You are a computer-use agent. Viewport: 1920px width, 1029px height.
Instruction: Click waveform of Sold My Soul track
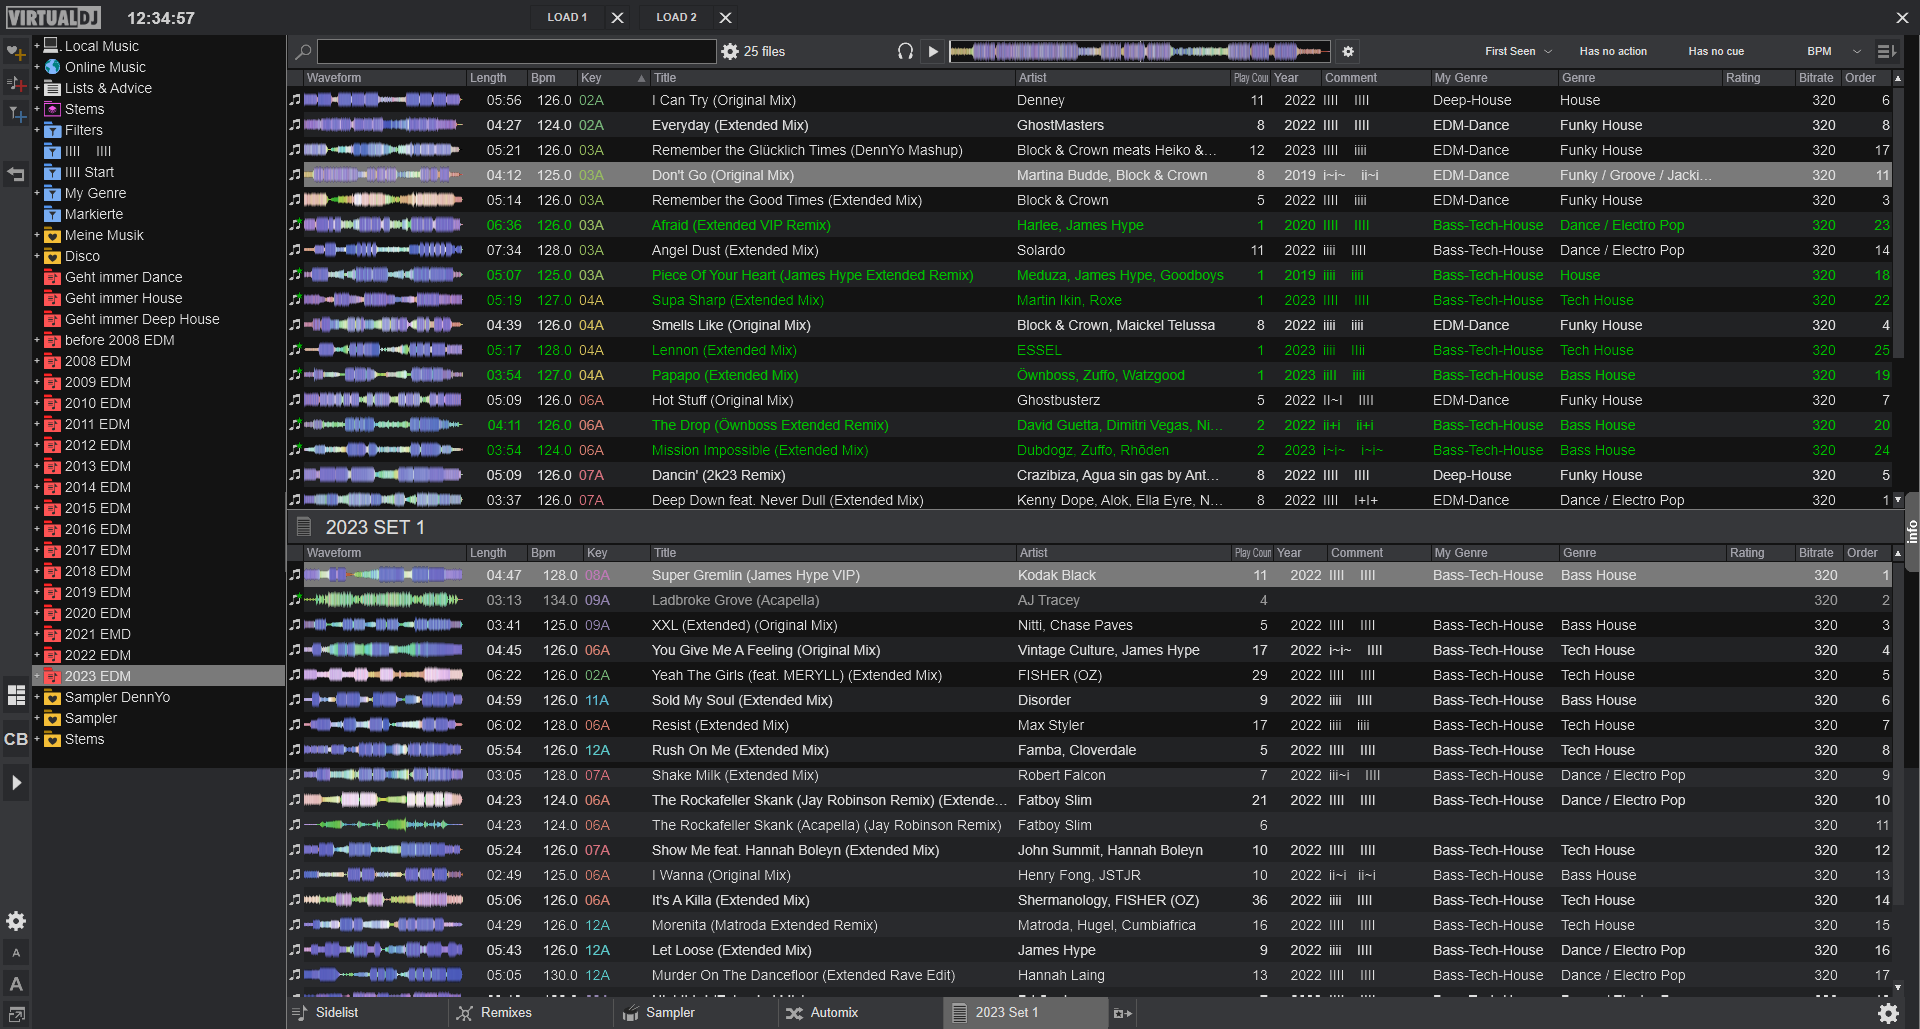coord(383,700)
